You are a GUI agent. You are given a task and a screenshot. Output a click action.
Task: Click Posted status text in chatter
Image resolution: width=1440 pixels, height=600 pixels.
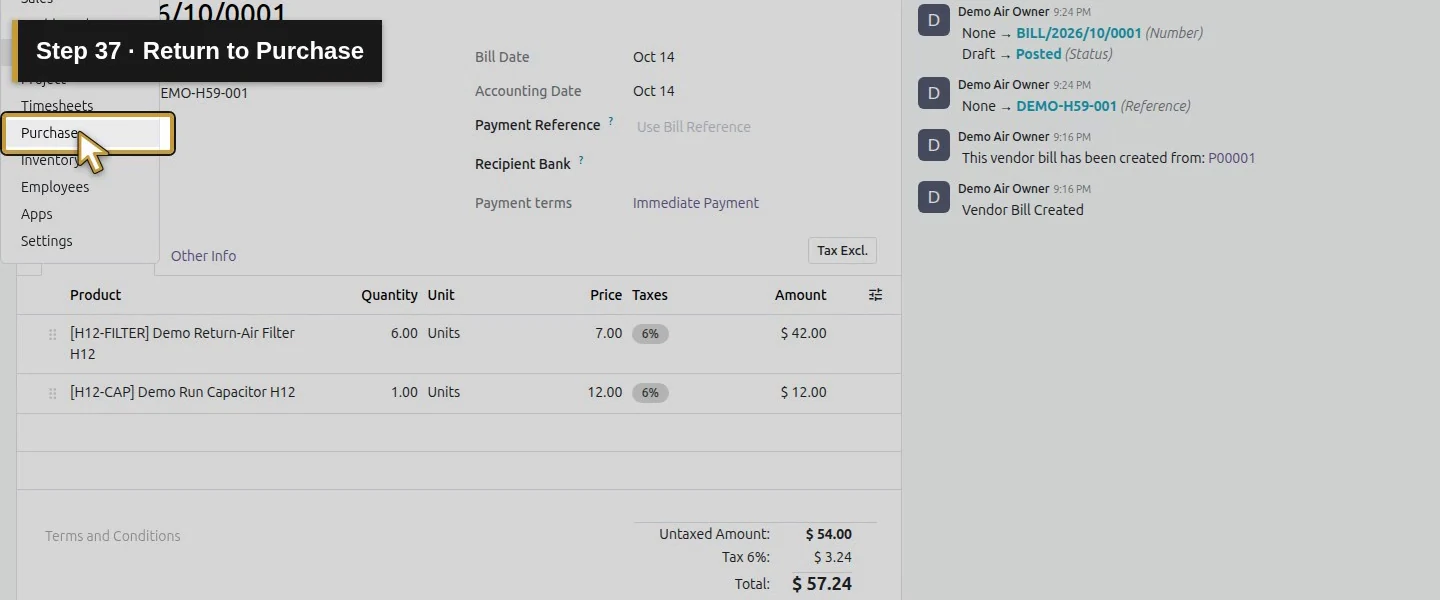tap(1038, 54)
